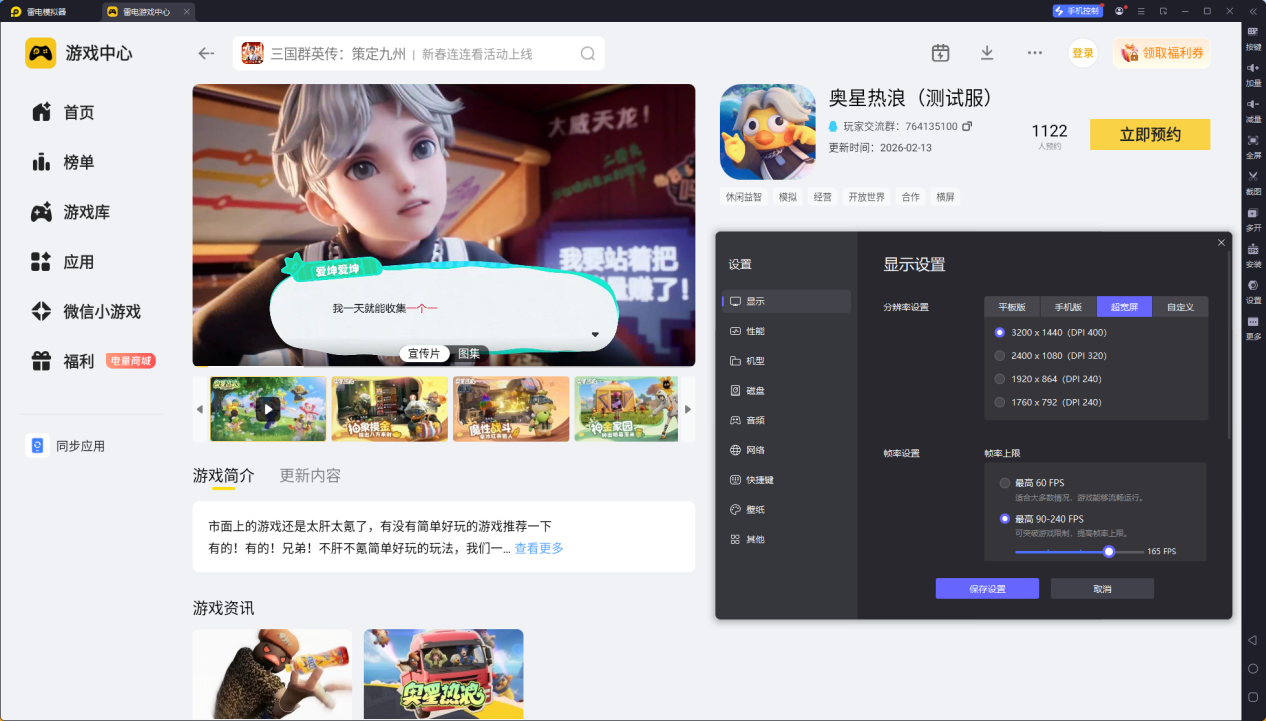Open 游戏库 game library in navigation
Screen dimensions: 1266x721
pyautogui.click(x=71, y=212)
